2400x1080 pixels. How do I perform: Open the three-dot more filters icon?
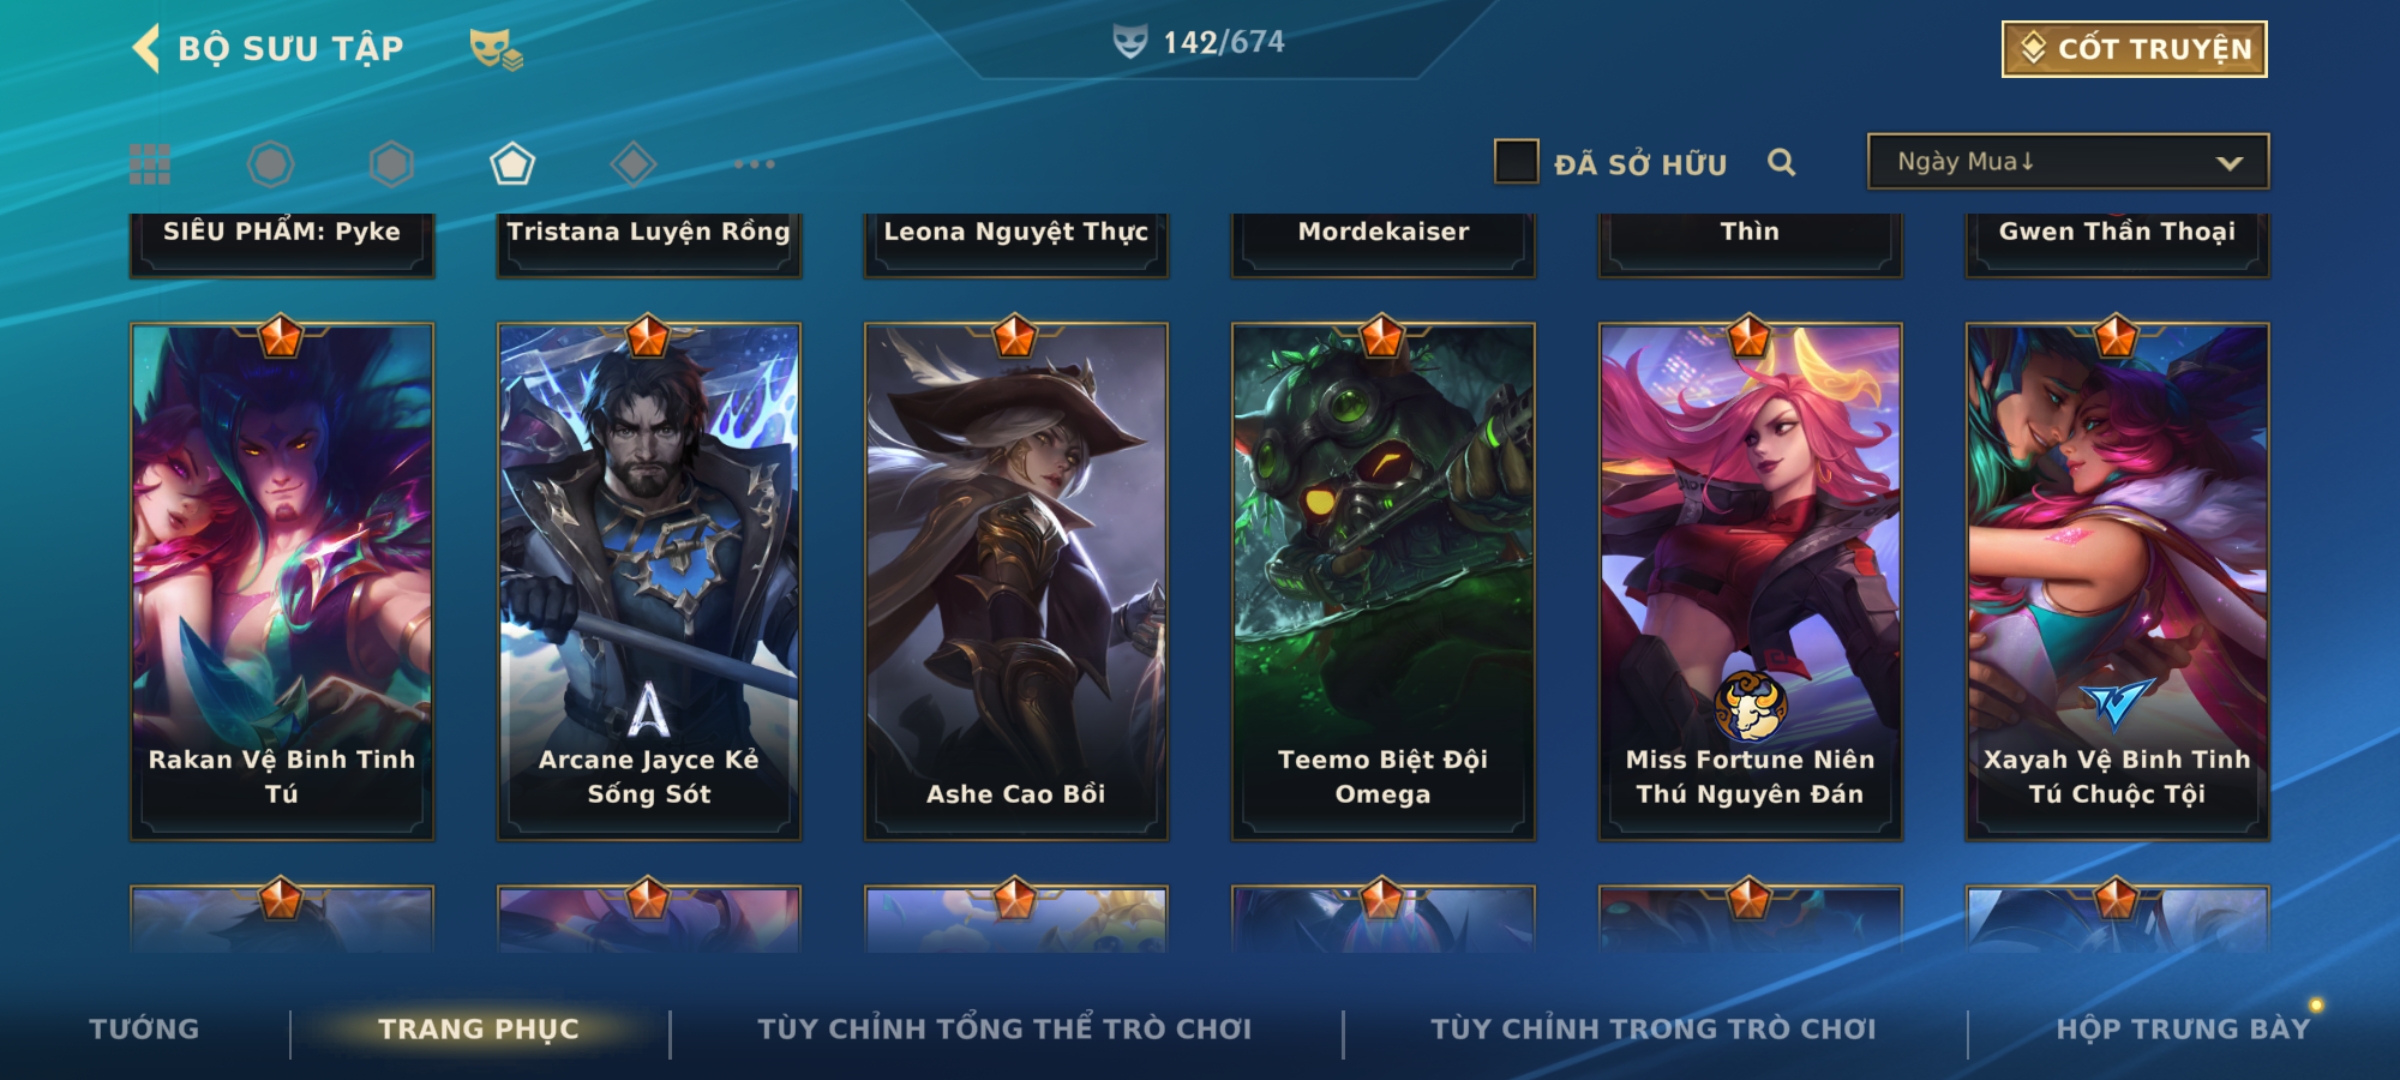754,164
